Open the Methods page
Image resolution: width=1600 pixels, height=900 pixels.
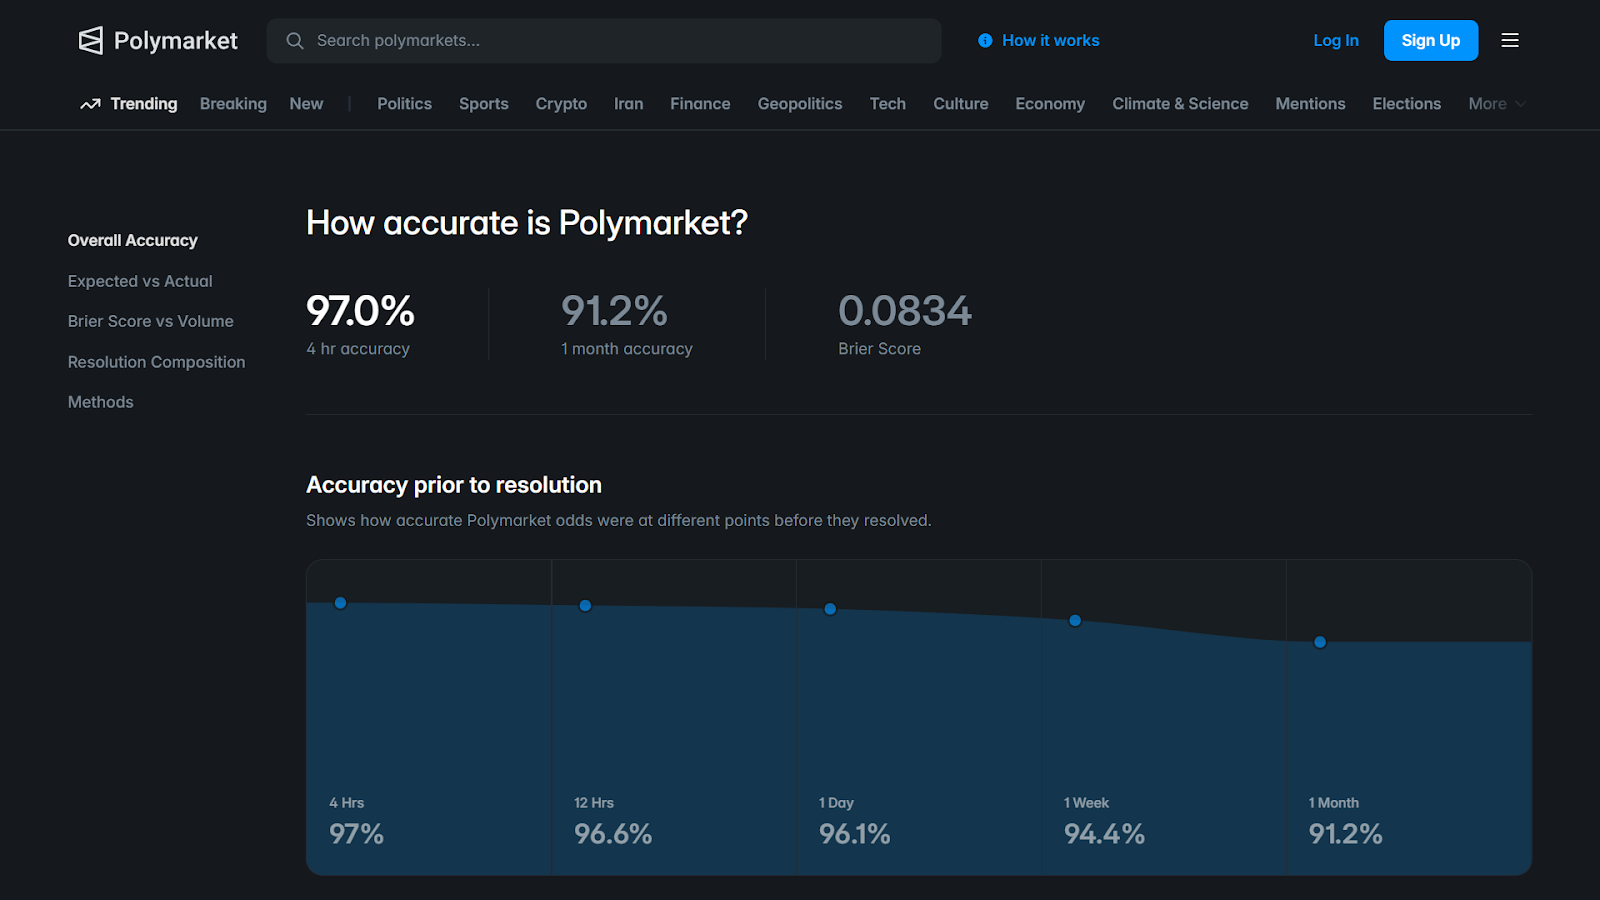[100, 401]
